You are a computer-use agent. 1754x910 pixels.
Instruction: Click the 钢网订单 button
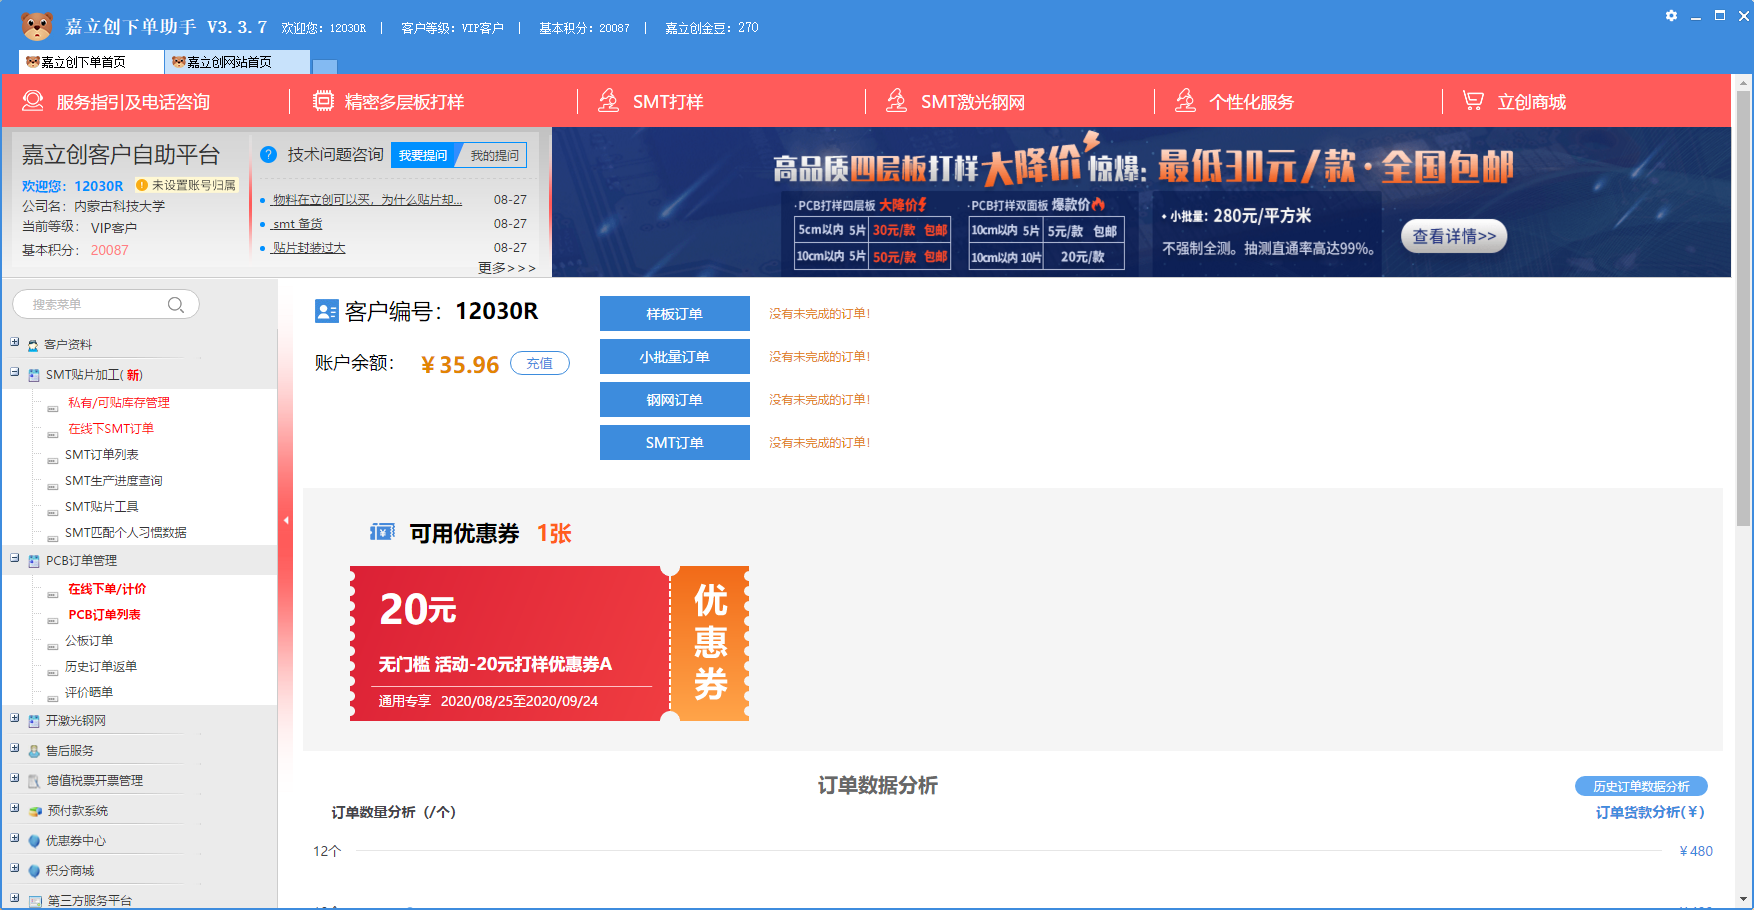click(x=675, y=399)
